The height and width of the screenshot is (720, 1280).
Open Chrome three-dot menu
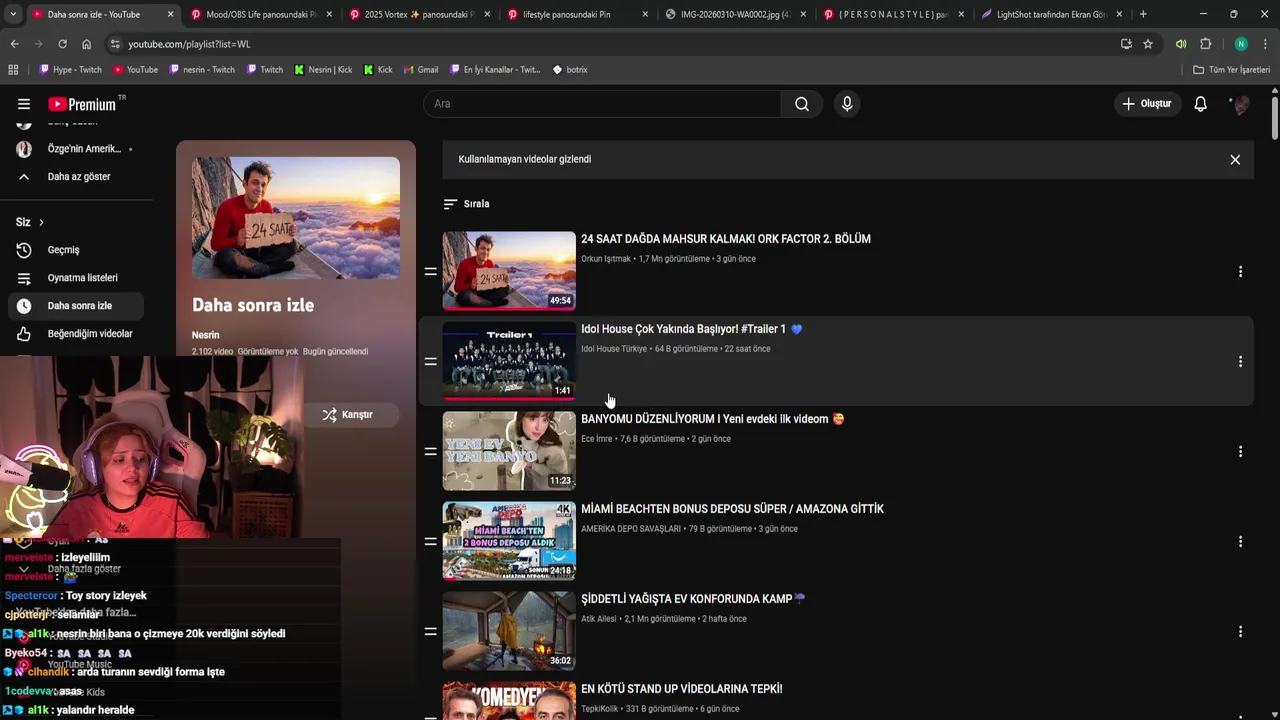point(1265,44)
